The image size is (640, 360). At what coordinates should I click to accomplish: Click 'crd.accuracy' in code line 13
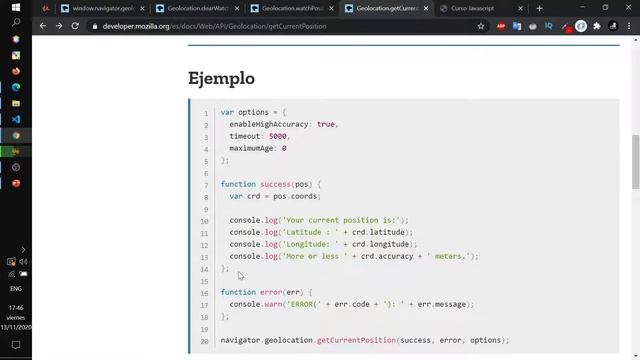tap(387, 256)
